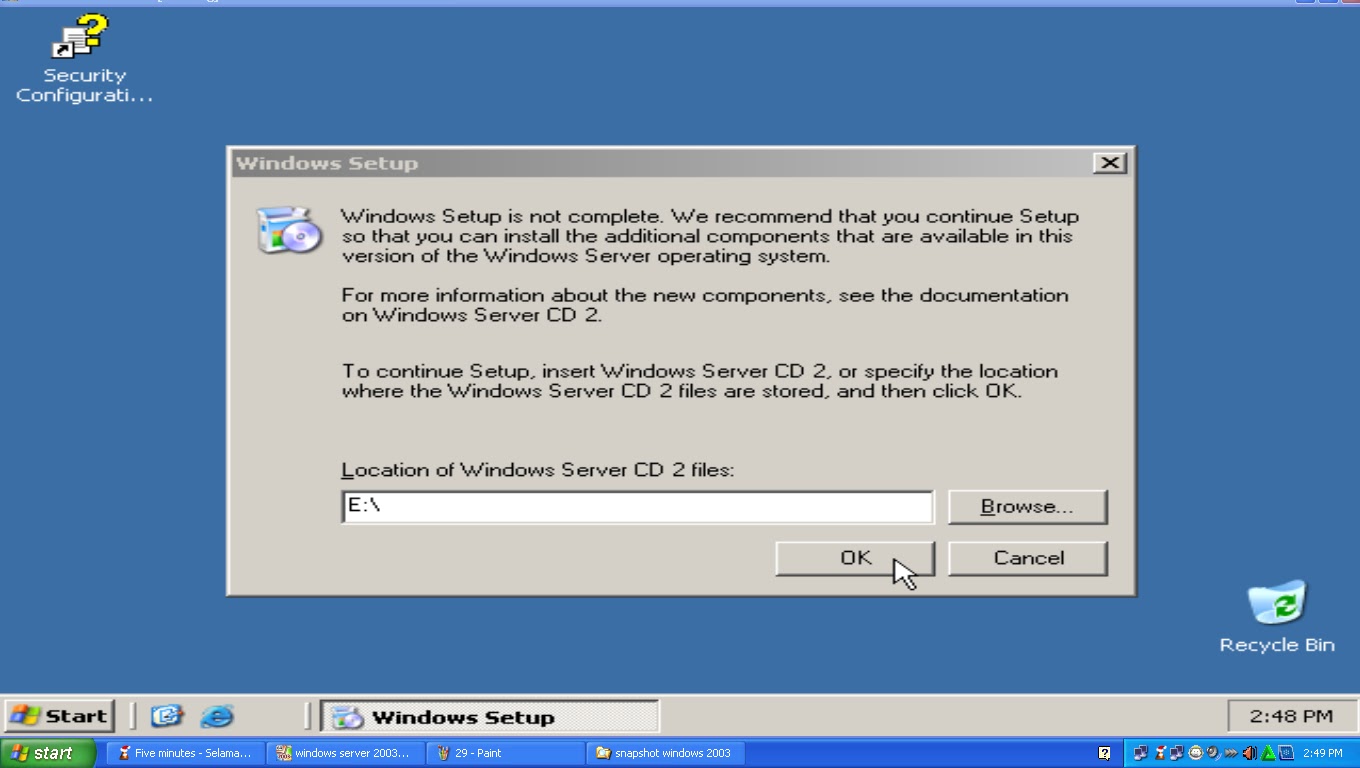Image resolution: width=1360 pixels, height=768 pixels.
Task: Click the first network computers tray icon
Action: click(x=1141, y=753)
